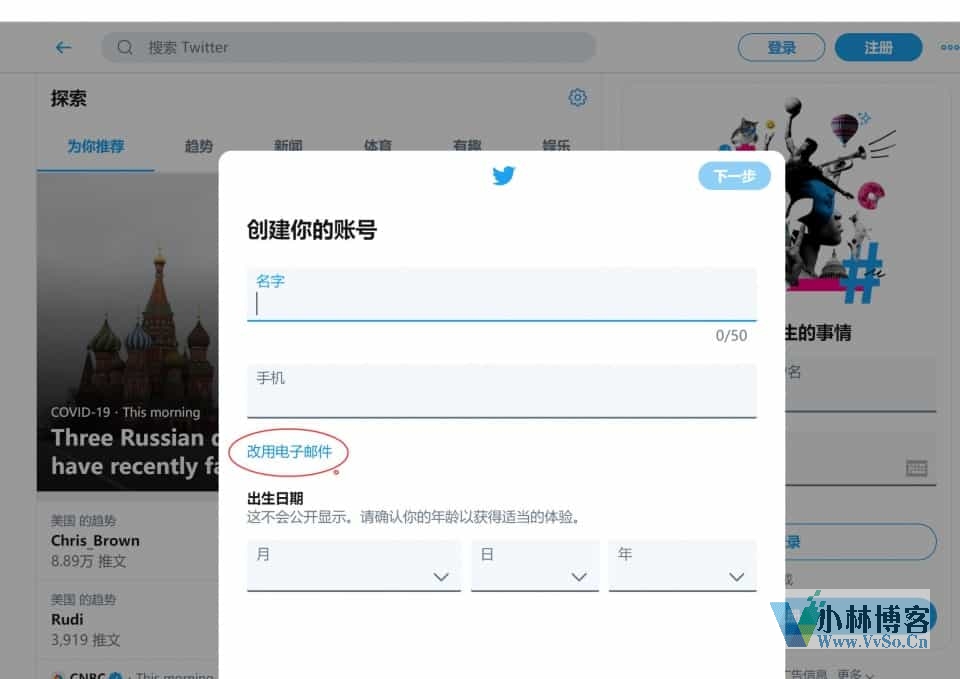Switch to the 体育 tab
The width and height of the screenshot is (960, 679).
click(378, 145)
